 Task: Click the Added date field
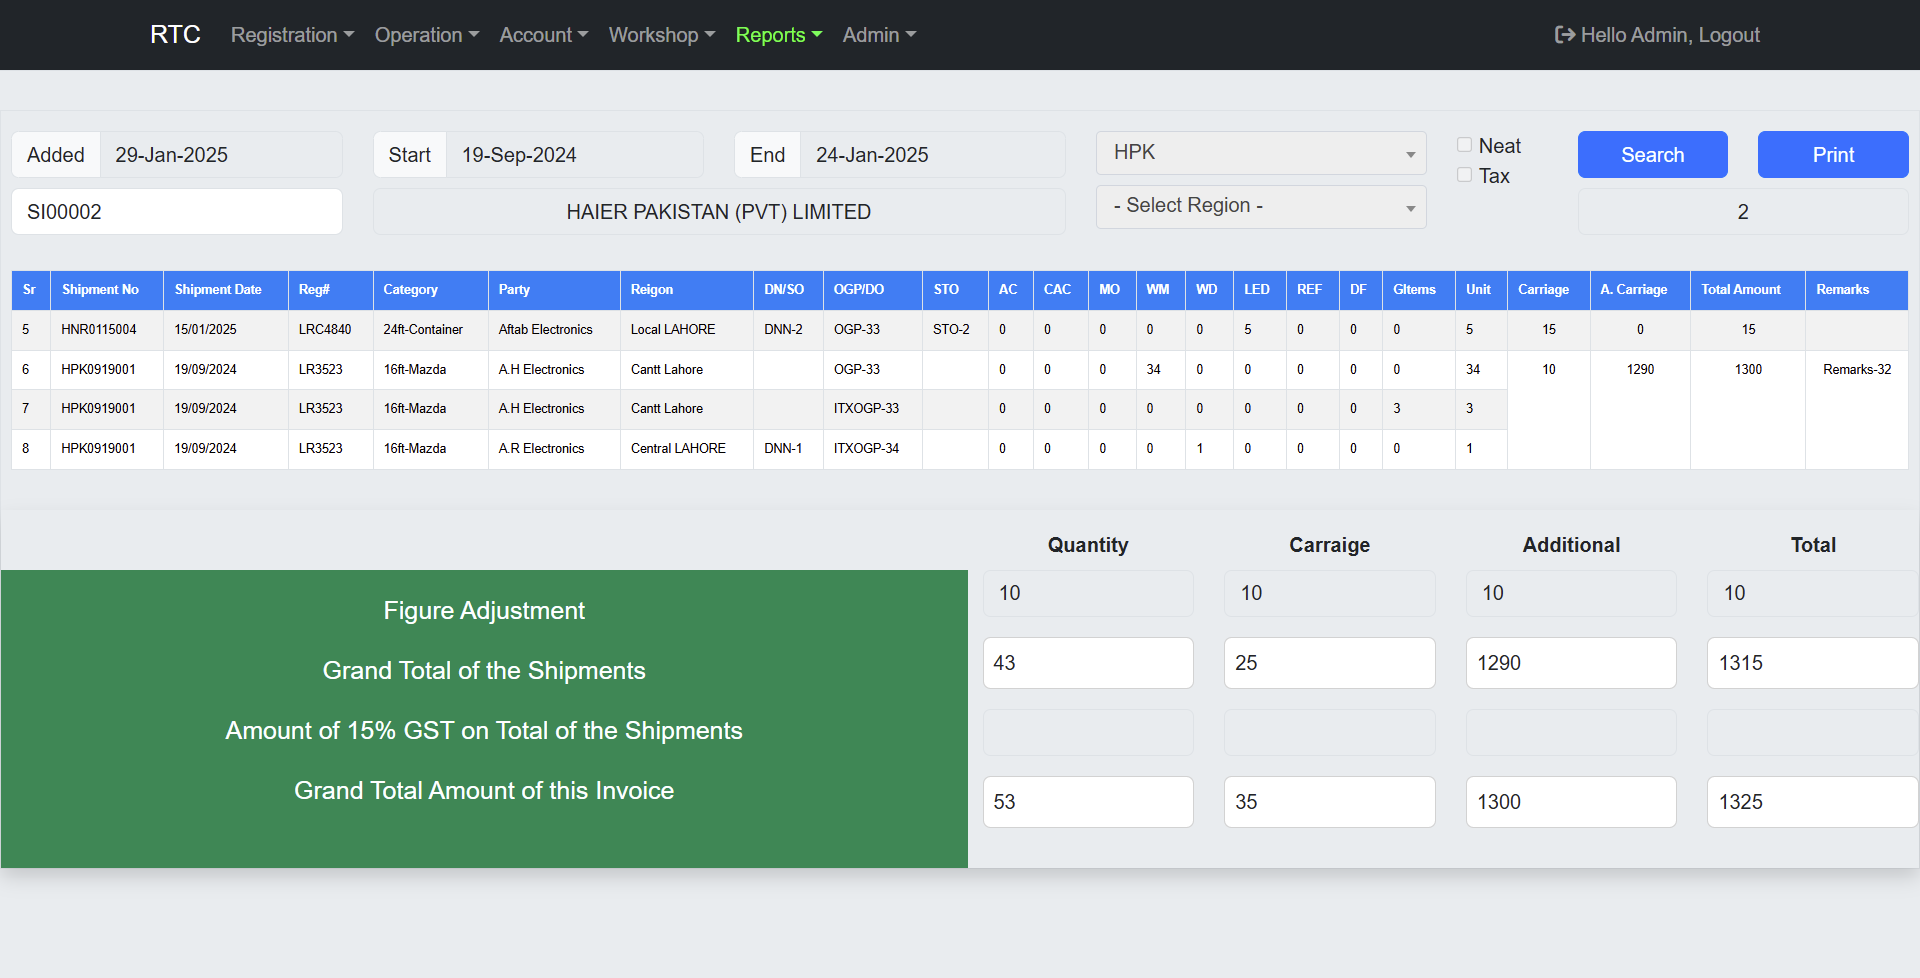(x=220, y=155)
